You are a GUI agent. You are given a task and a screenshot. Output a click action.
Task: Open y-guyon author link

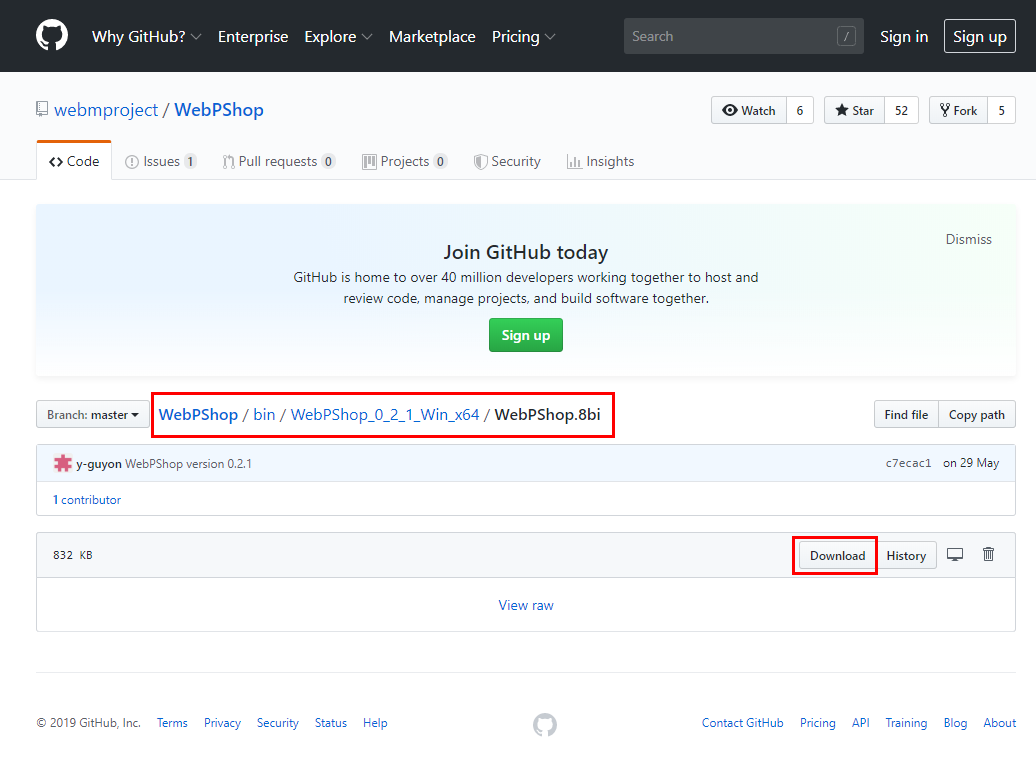pyautogui.click(x=98, y=464)
